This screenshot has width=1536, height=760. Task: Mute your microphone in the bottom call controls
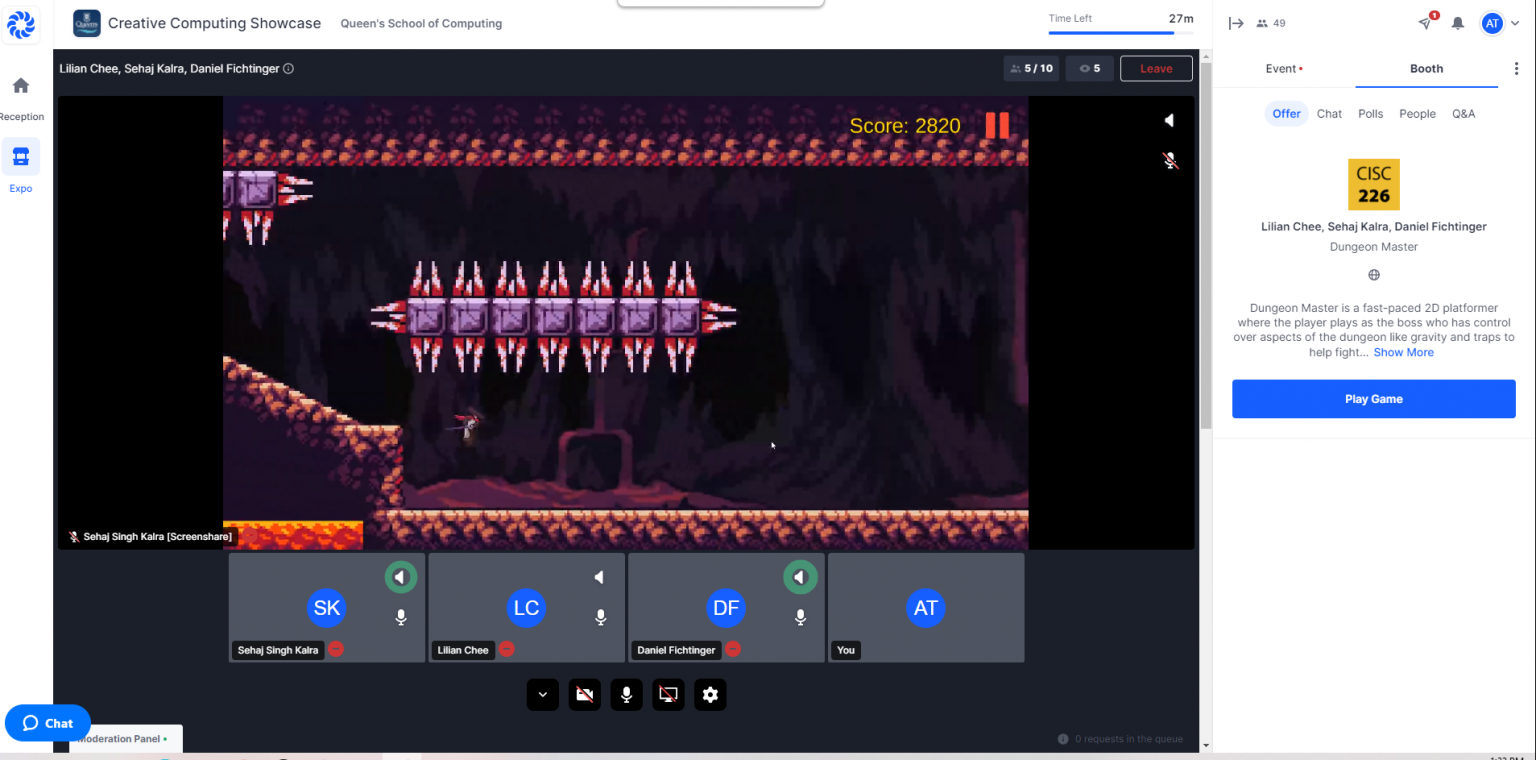point(626,695)
